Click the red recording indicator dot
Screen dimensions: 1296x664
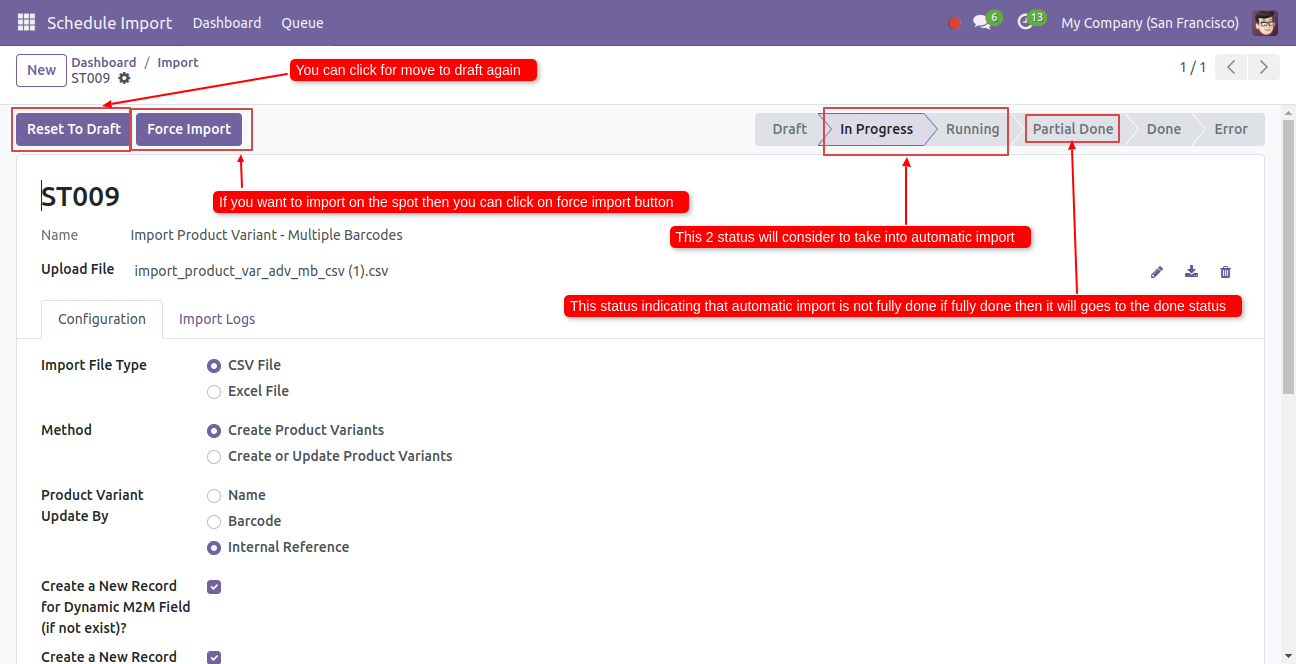tap(954, 23)
